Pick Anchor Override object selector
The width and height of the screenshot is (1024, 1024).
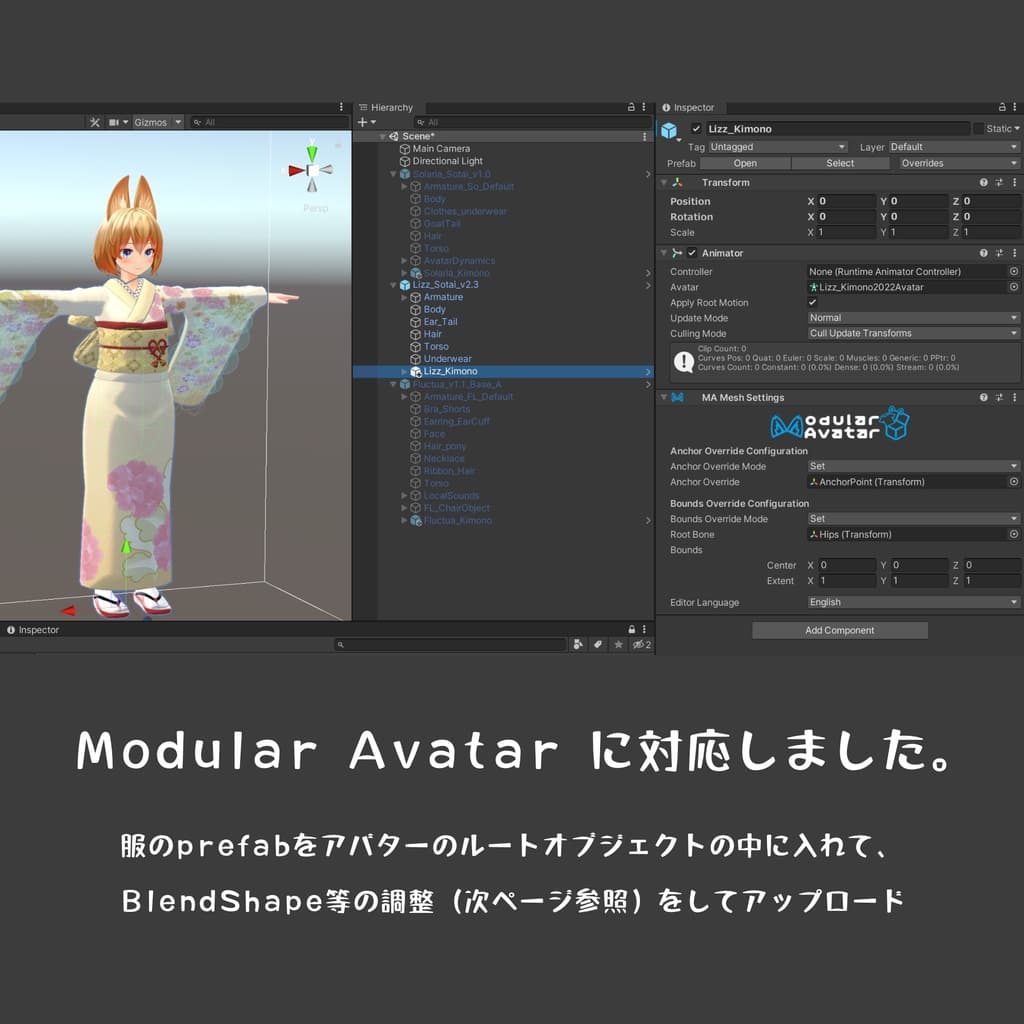click(x=1014, y=482)
